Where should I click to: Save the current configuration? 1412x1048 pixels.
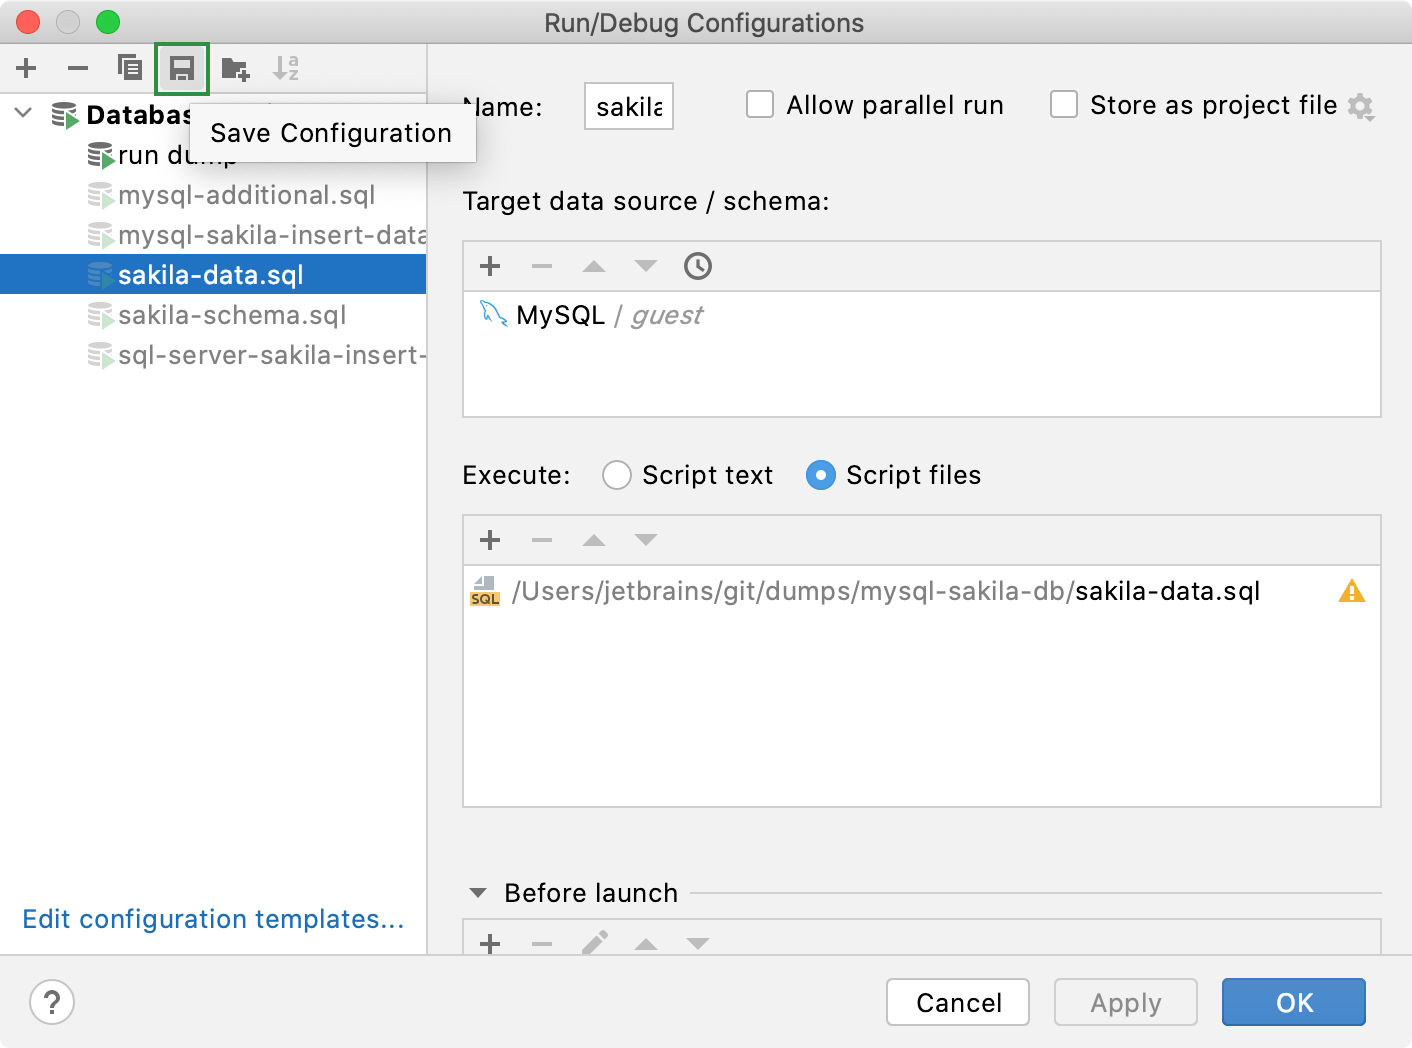tap(182, 68)
